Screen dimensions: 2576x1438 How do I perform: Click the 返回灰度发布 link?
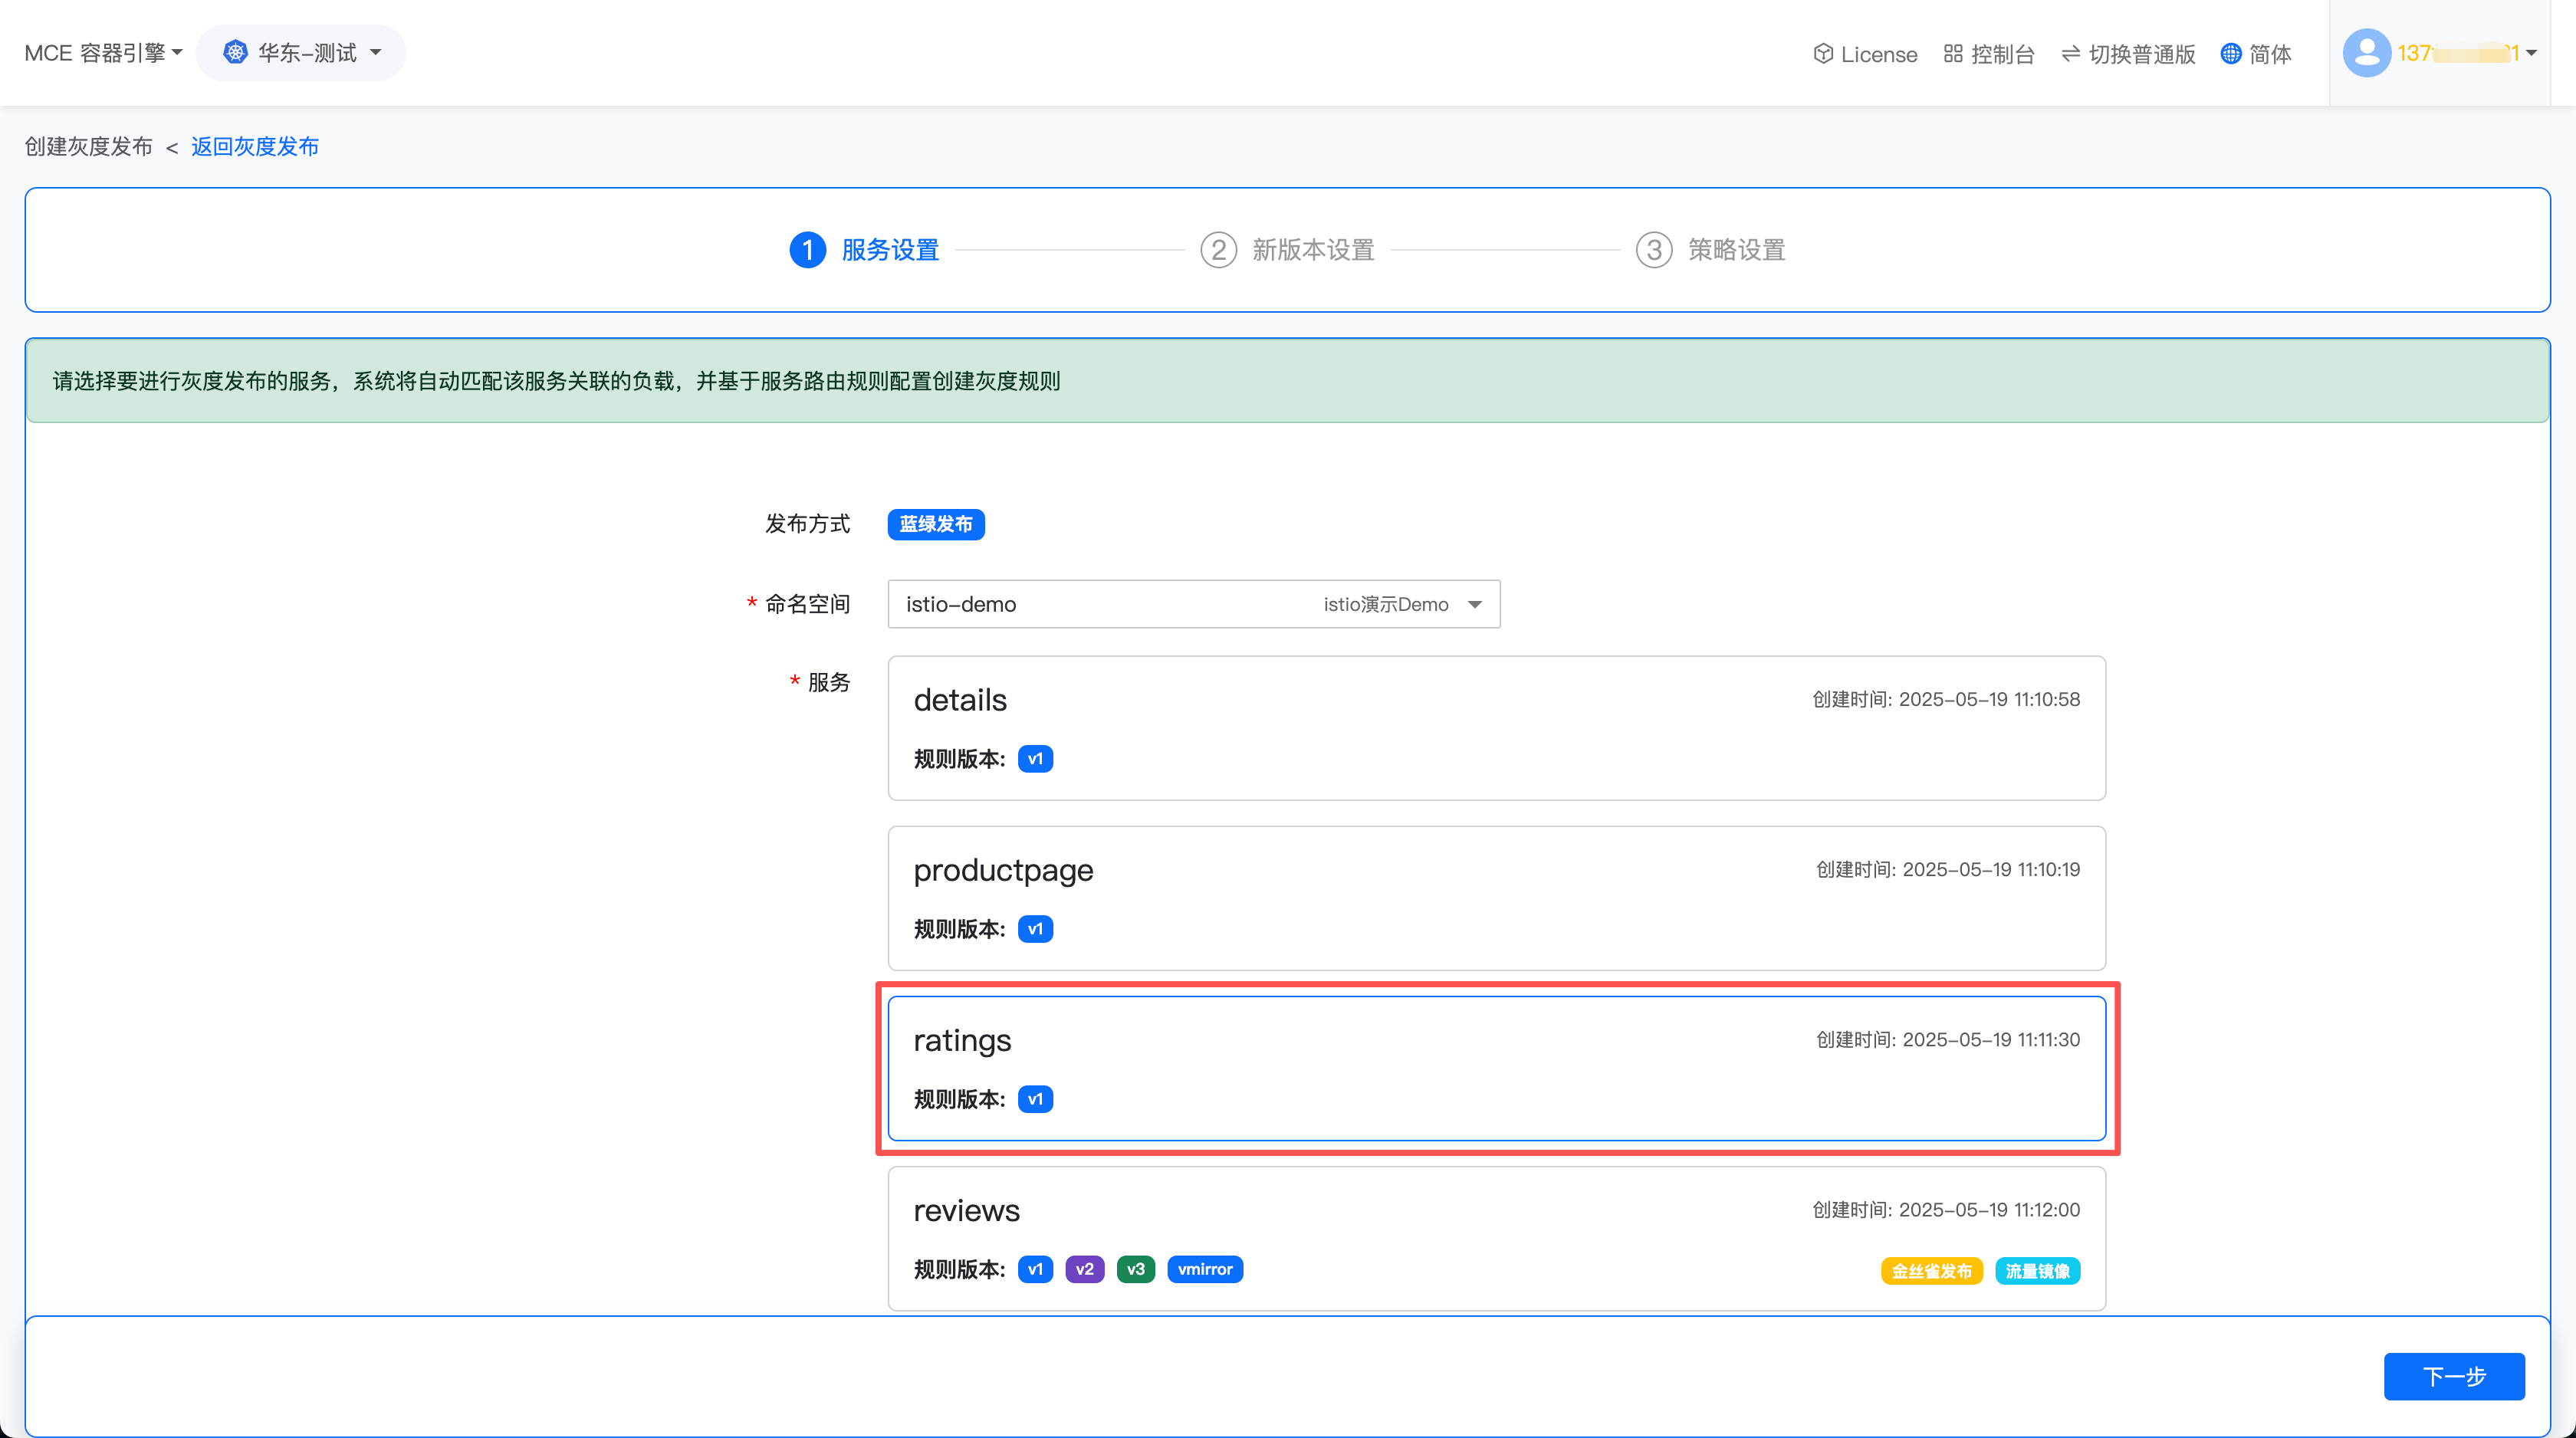click(x=254, y=147)
